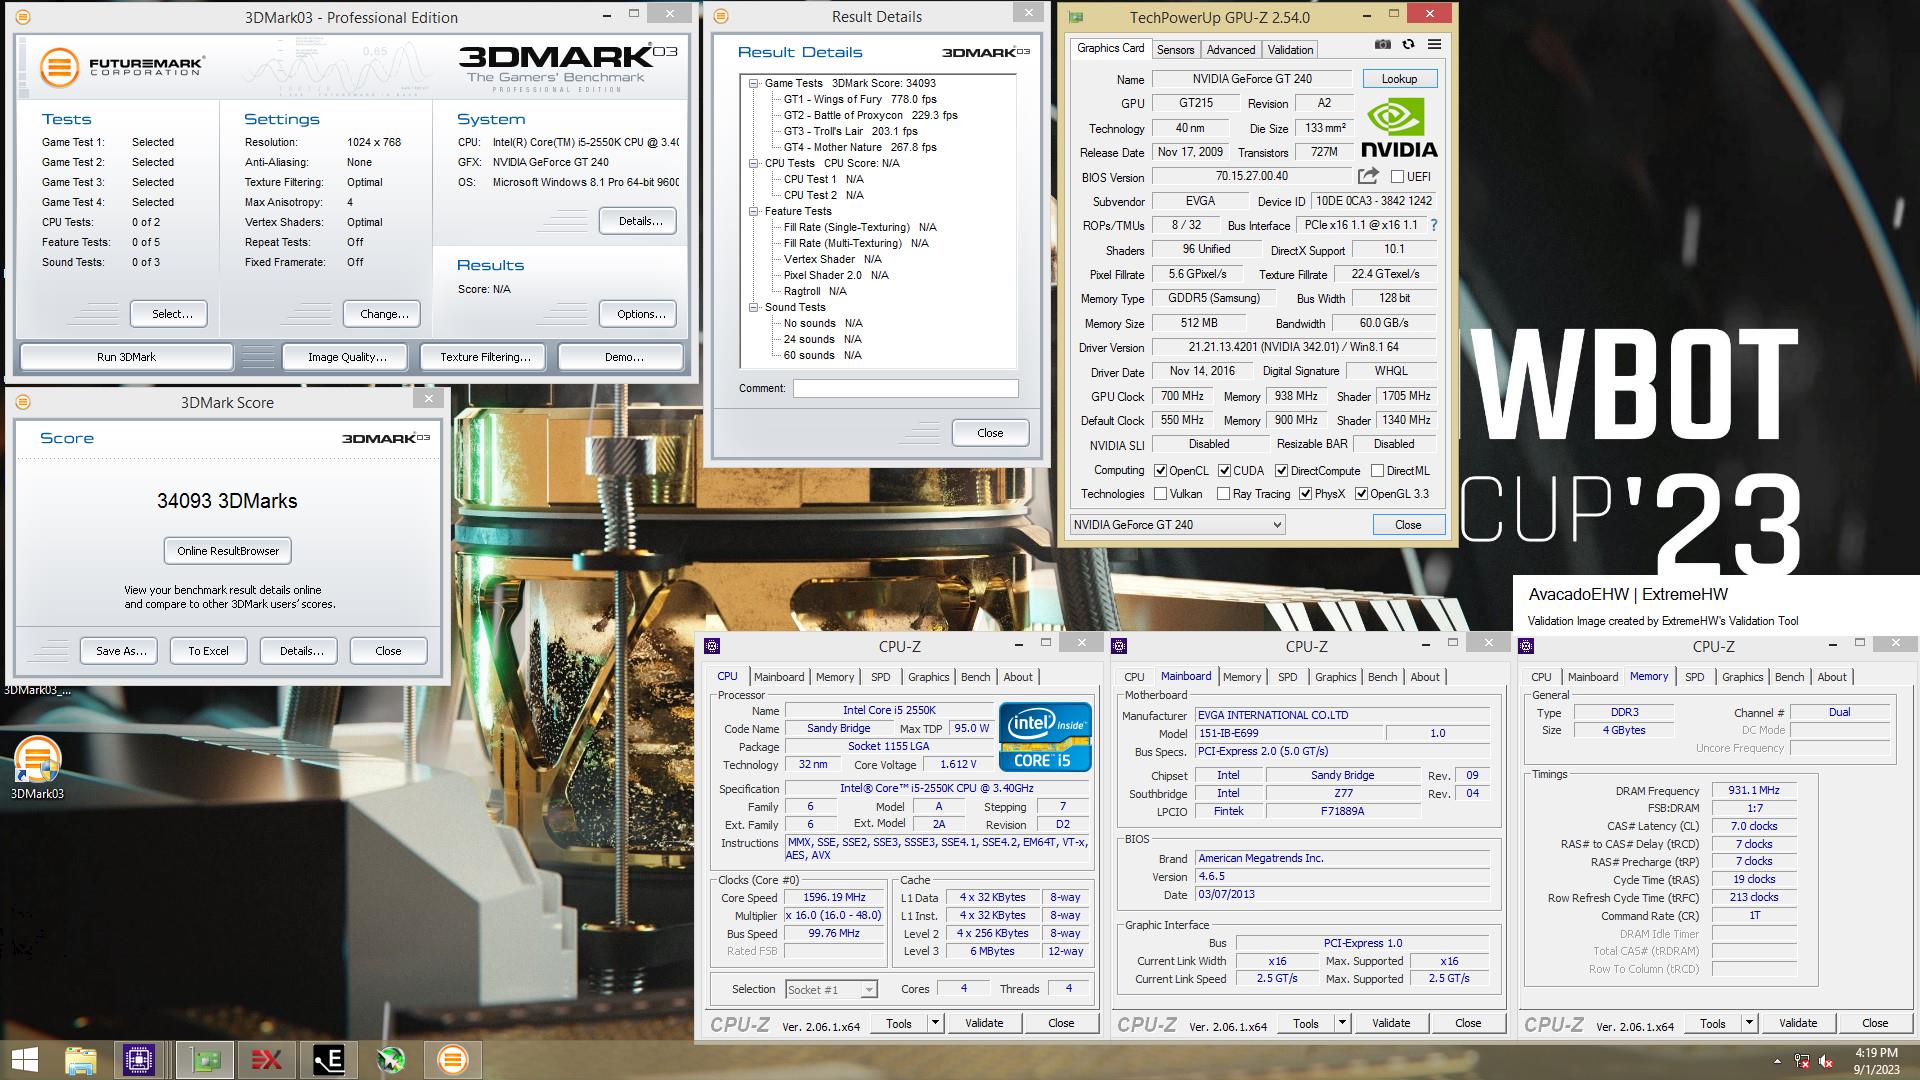Toggle the PhysX checkbox
1920x1080 pixels.
1305,493
